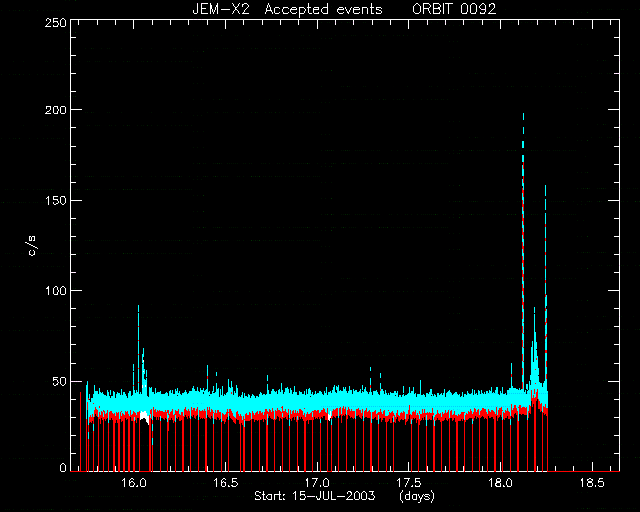
Task: Click the '200' y-axis tick label
Action: pyautogui.click(x=55, y=110)
